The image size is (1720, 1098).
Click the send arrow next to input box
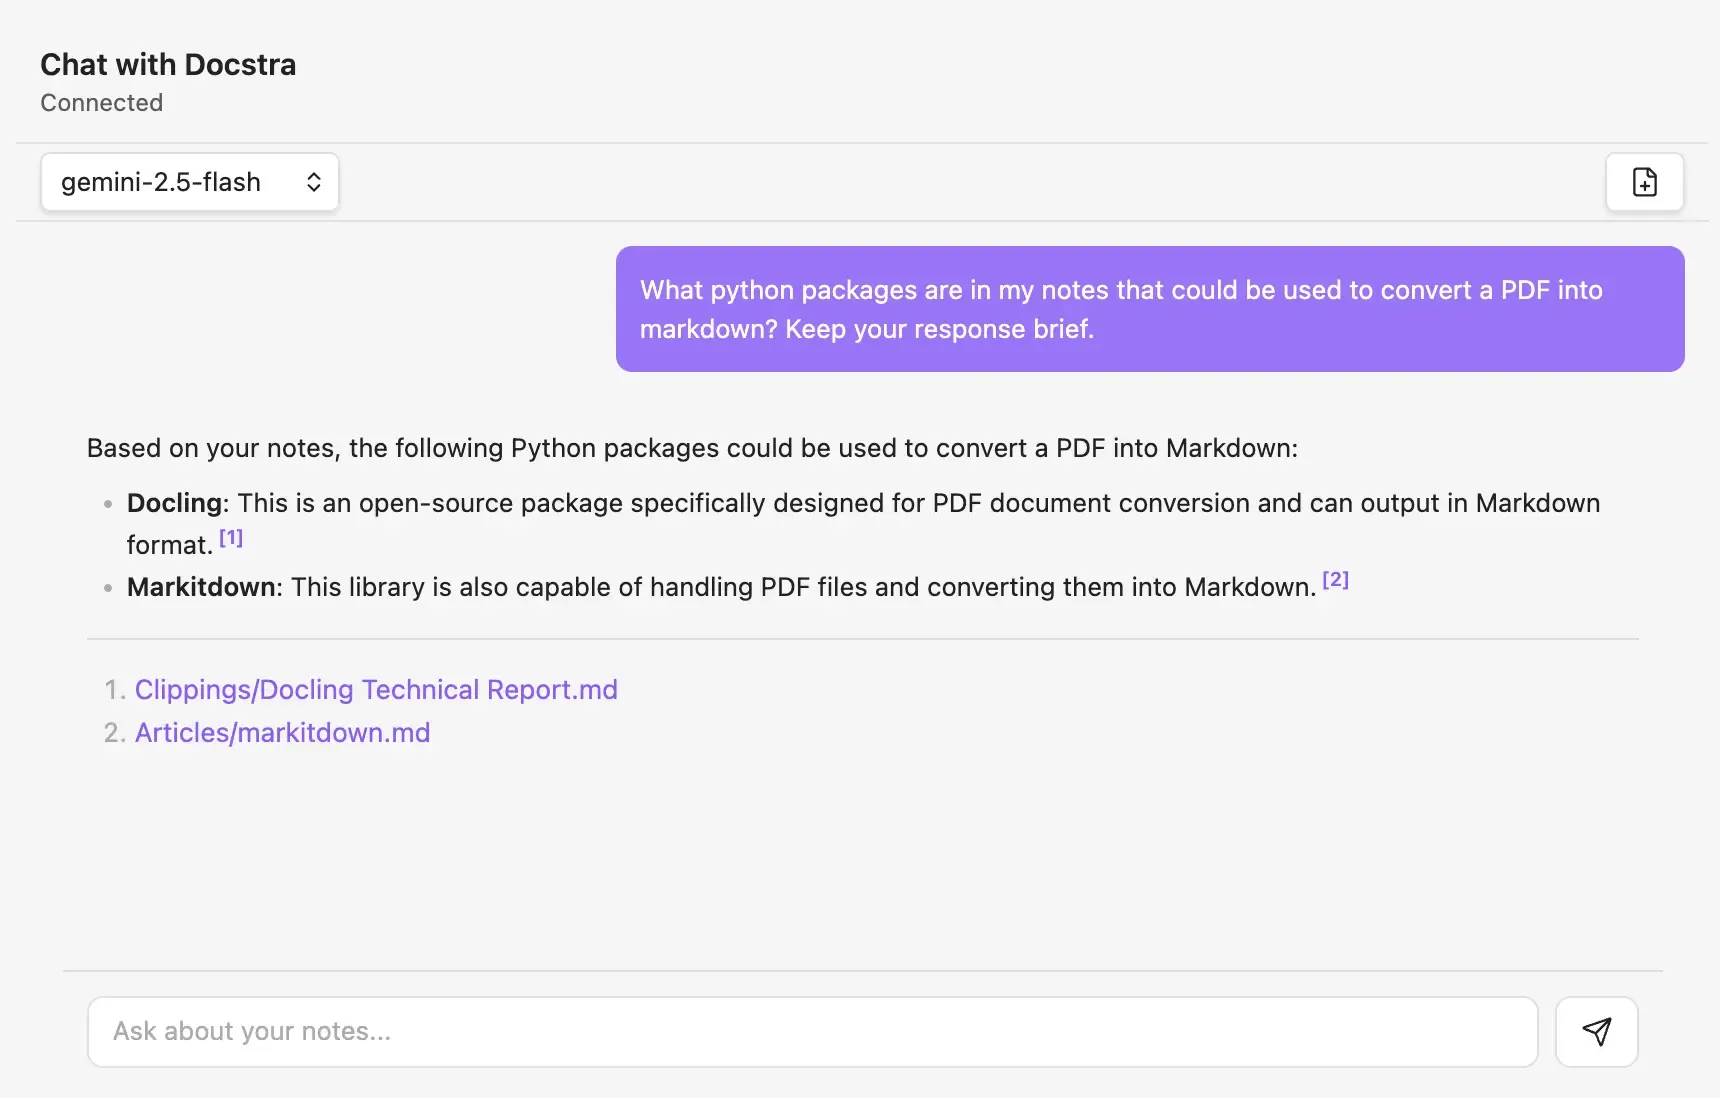point(1596,1031)
